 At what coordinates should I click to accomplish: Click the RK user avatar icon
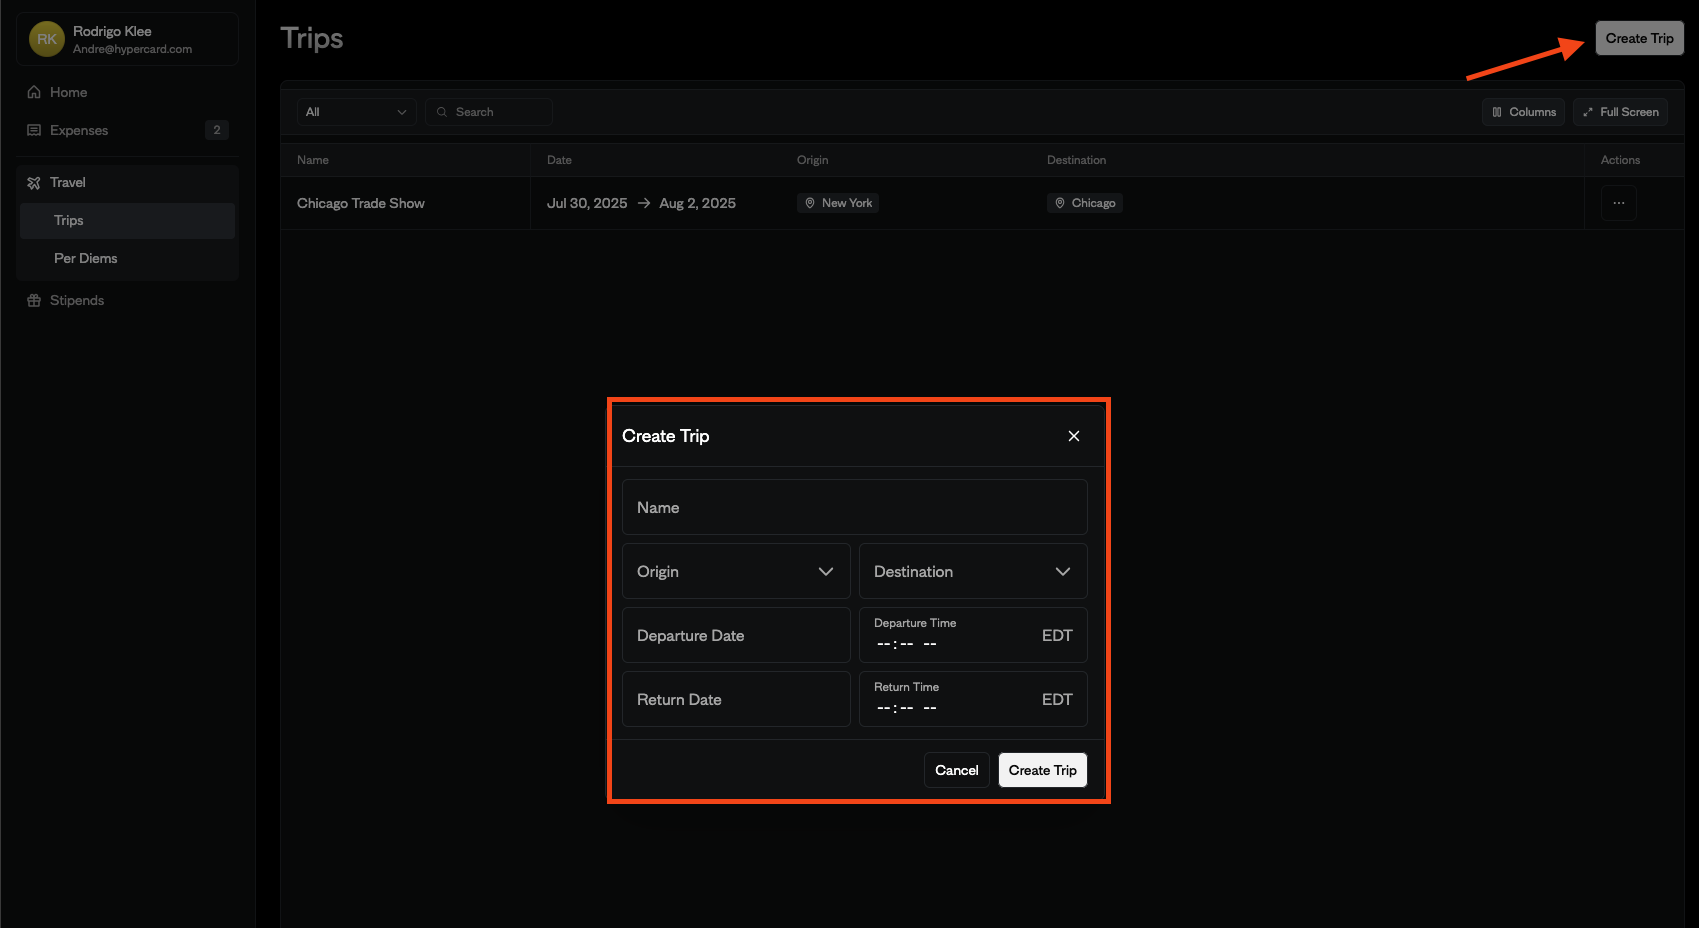47,39
